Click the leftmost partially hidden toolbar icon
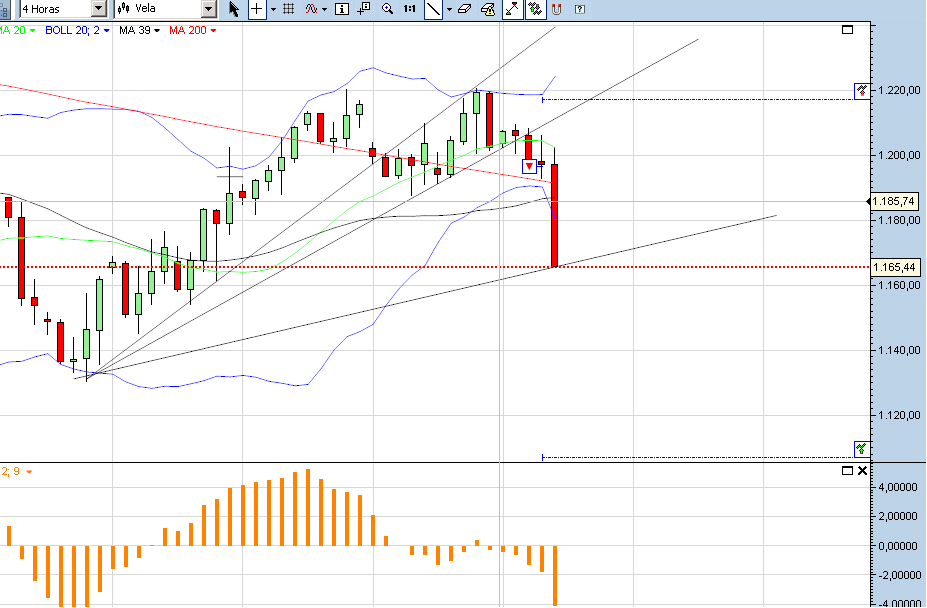927x608 pixels. [x=4, y=9]
